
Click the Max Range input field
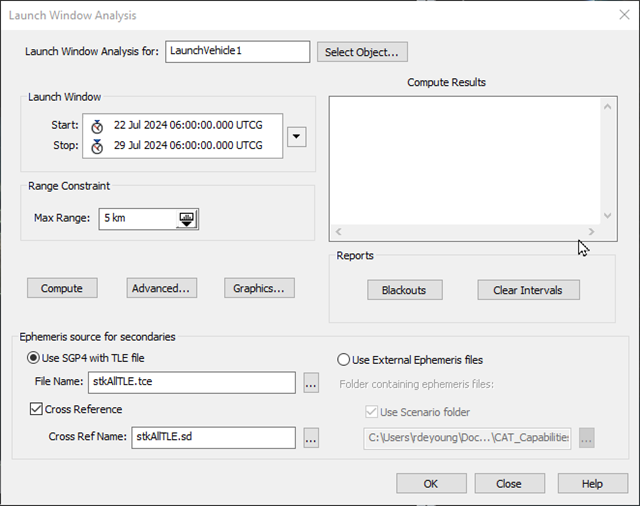(137, 219)
